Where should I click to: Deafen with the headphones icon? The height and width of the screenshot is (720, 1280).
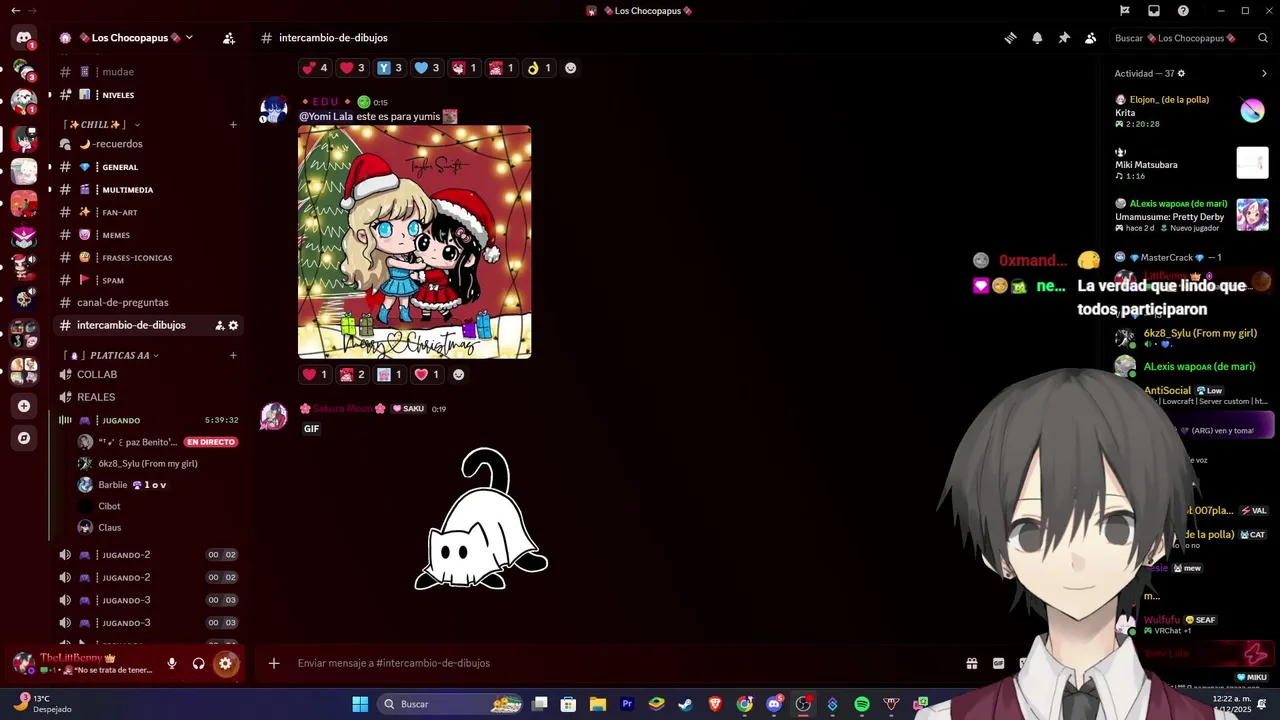click(198, 663)
